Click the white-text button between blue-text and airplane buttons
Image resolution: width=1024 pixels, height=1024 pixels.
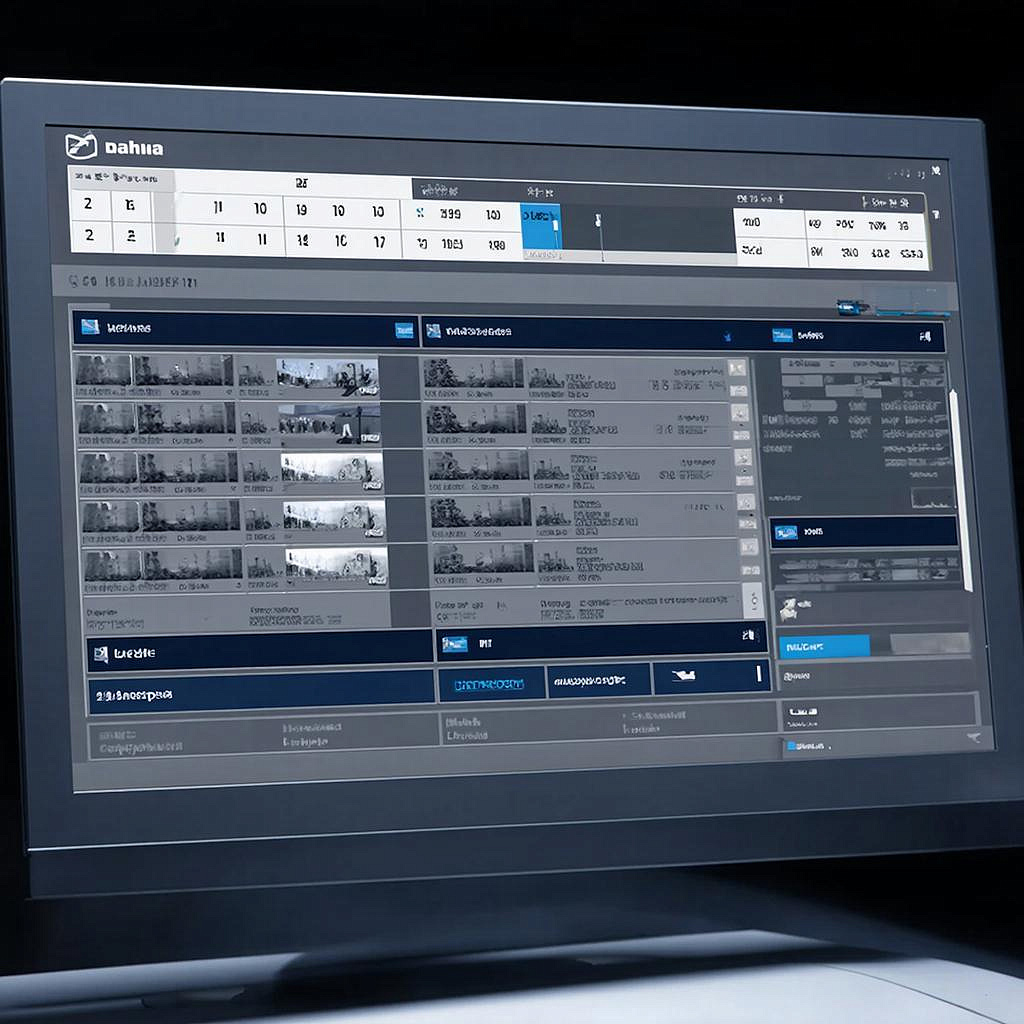(x=598, y=681)
